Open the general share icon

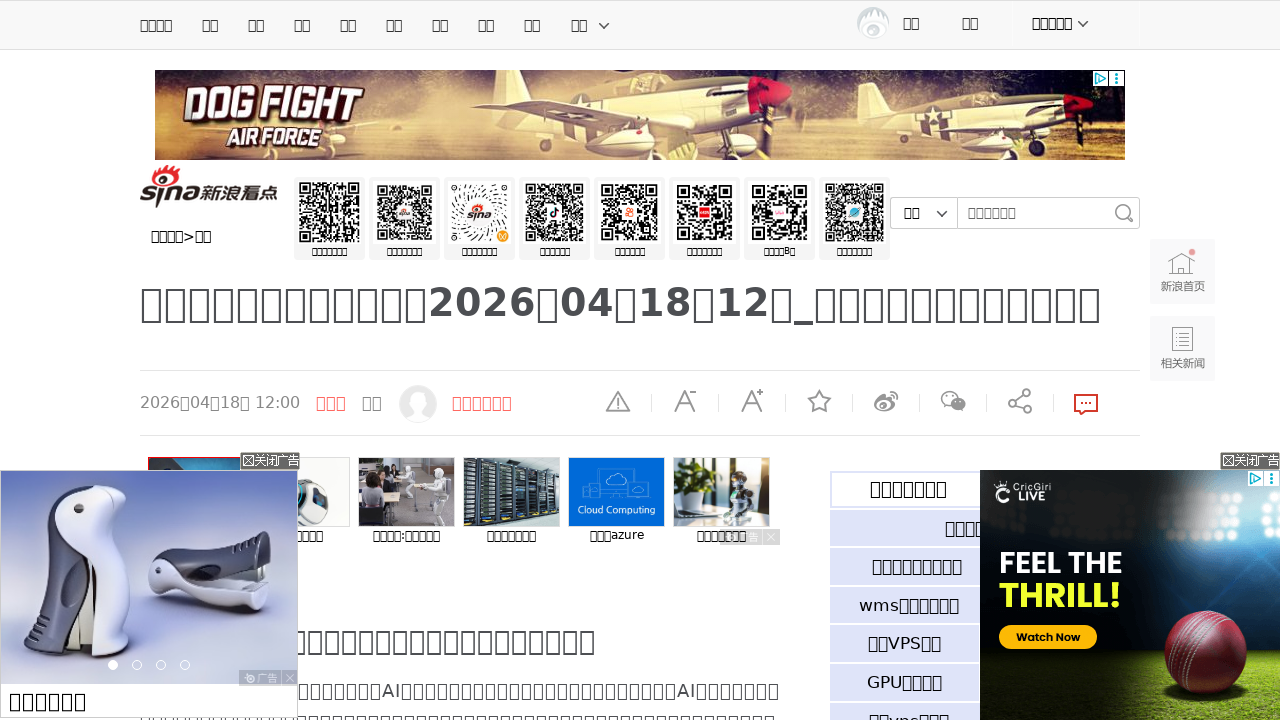[1020, 402]
